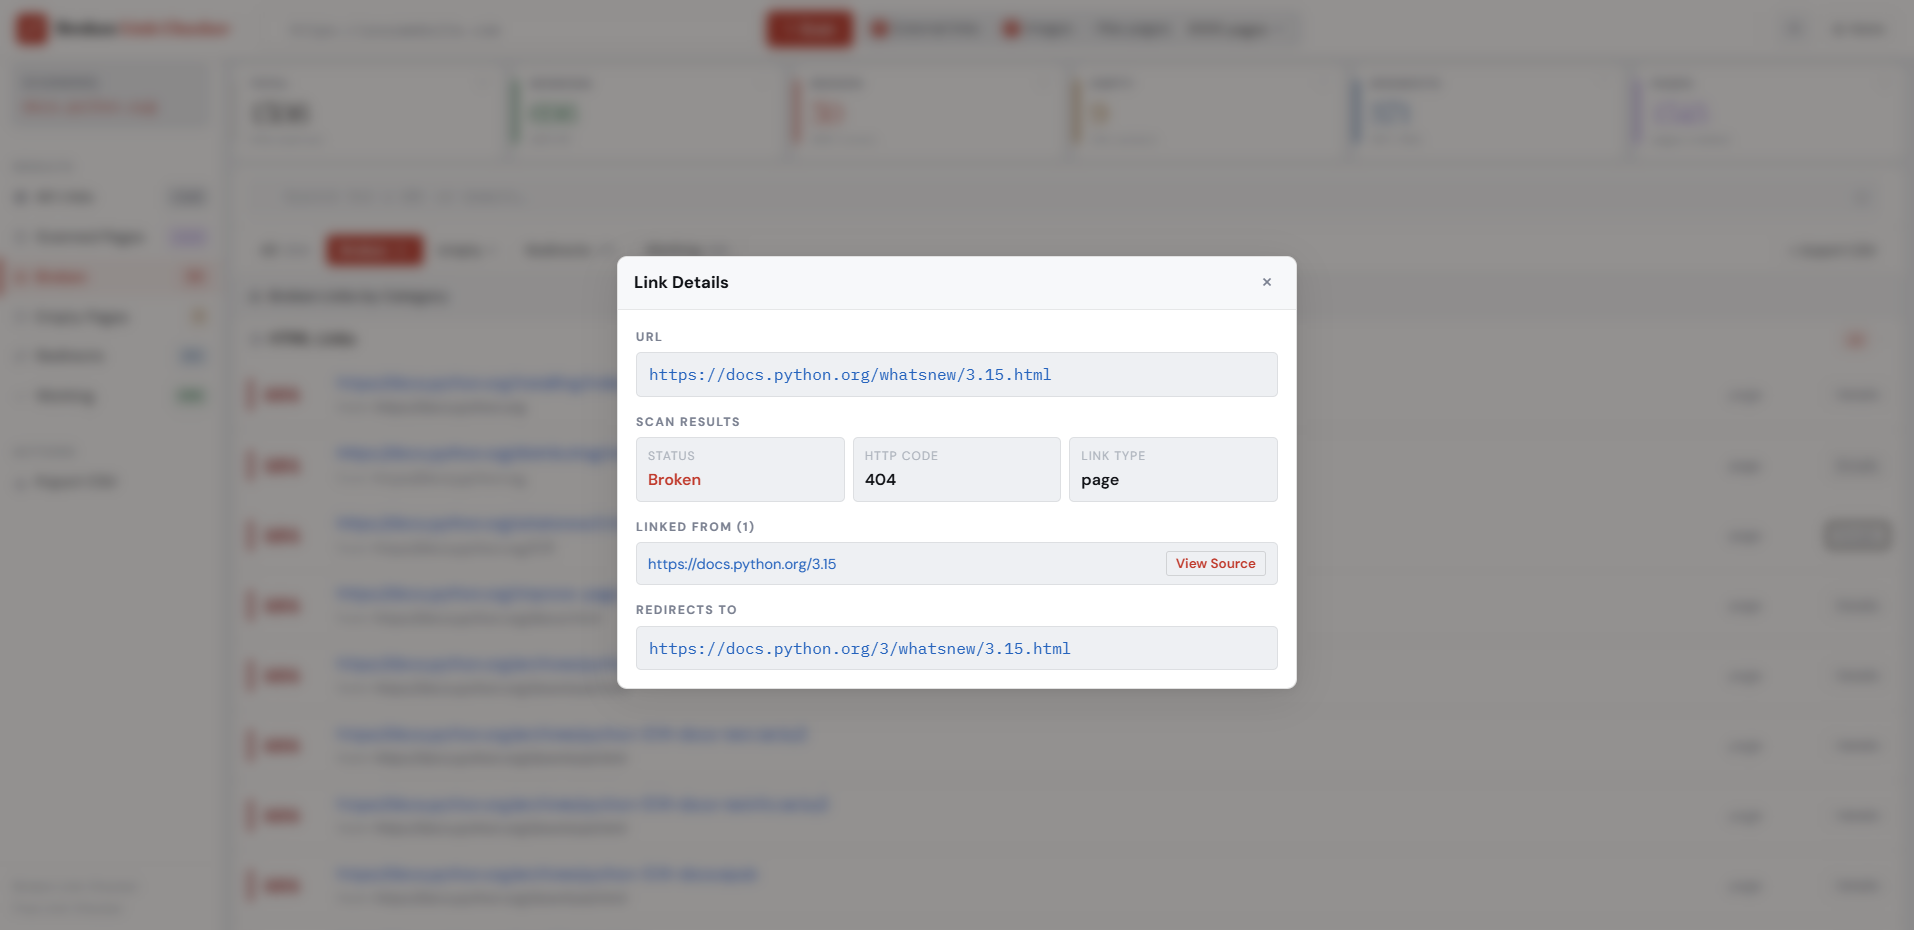Click the URL field showing whatsnew/3.15.html

click(x=955, y=374)
